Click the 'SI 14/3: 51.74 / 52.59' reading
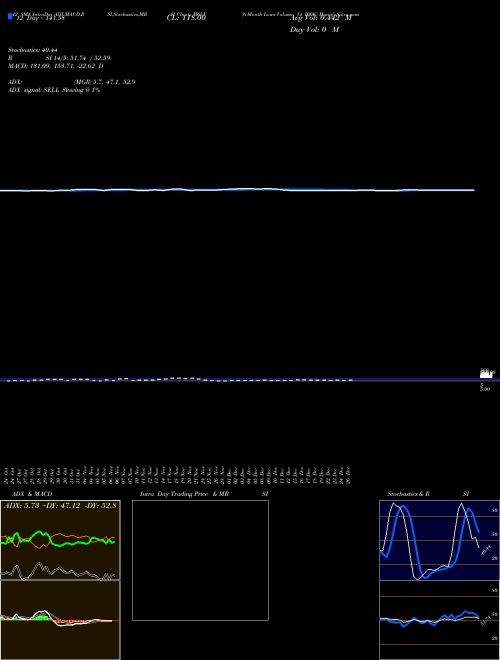Viewport: 500px width, 660px height. point(78,58)
